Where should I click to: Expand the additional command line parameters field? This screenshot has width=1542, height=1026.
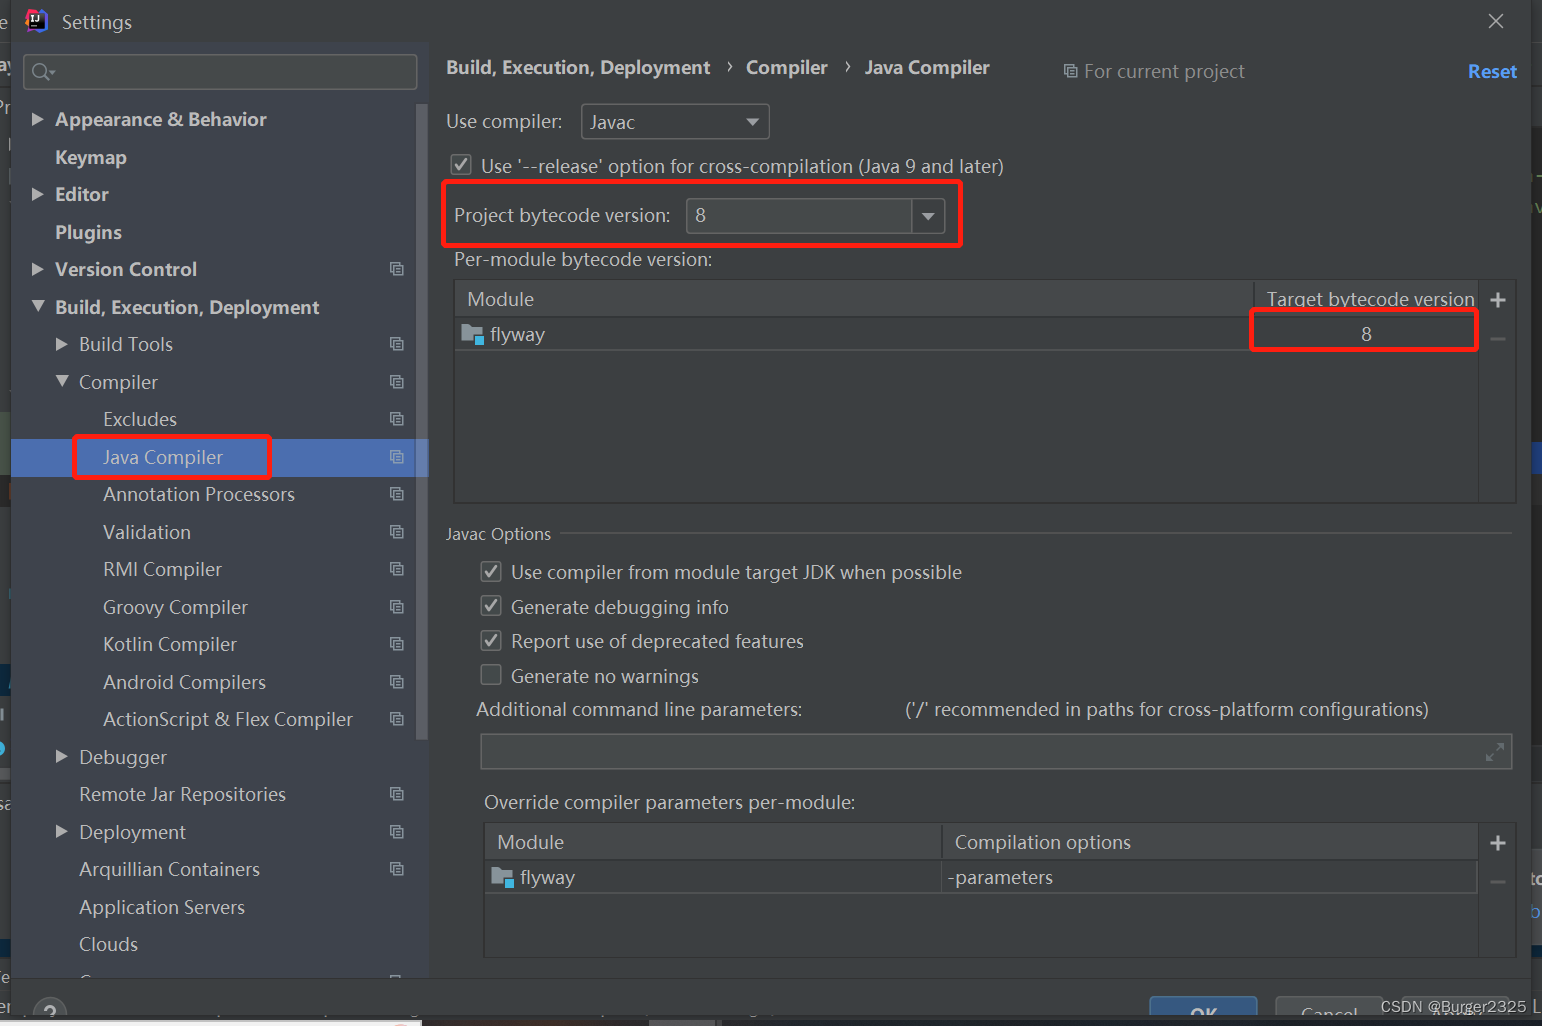coord(1495,752)
